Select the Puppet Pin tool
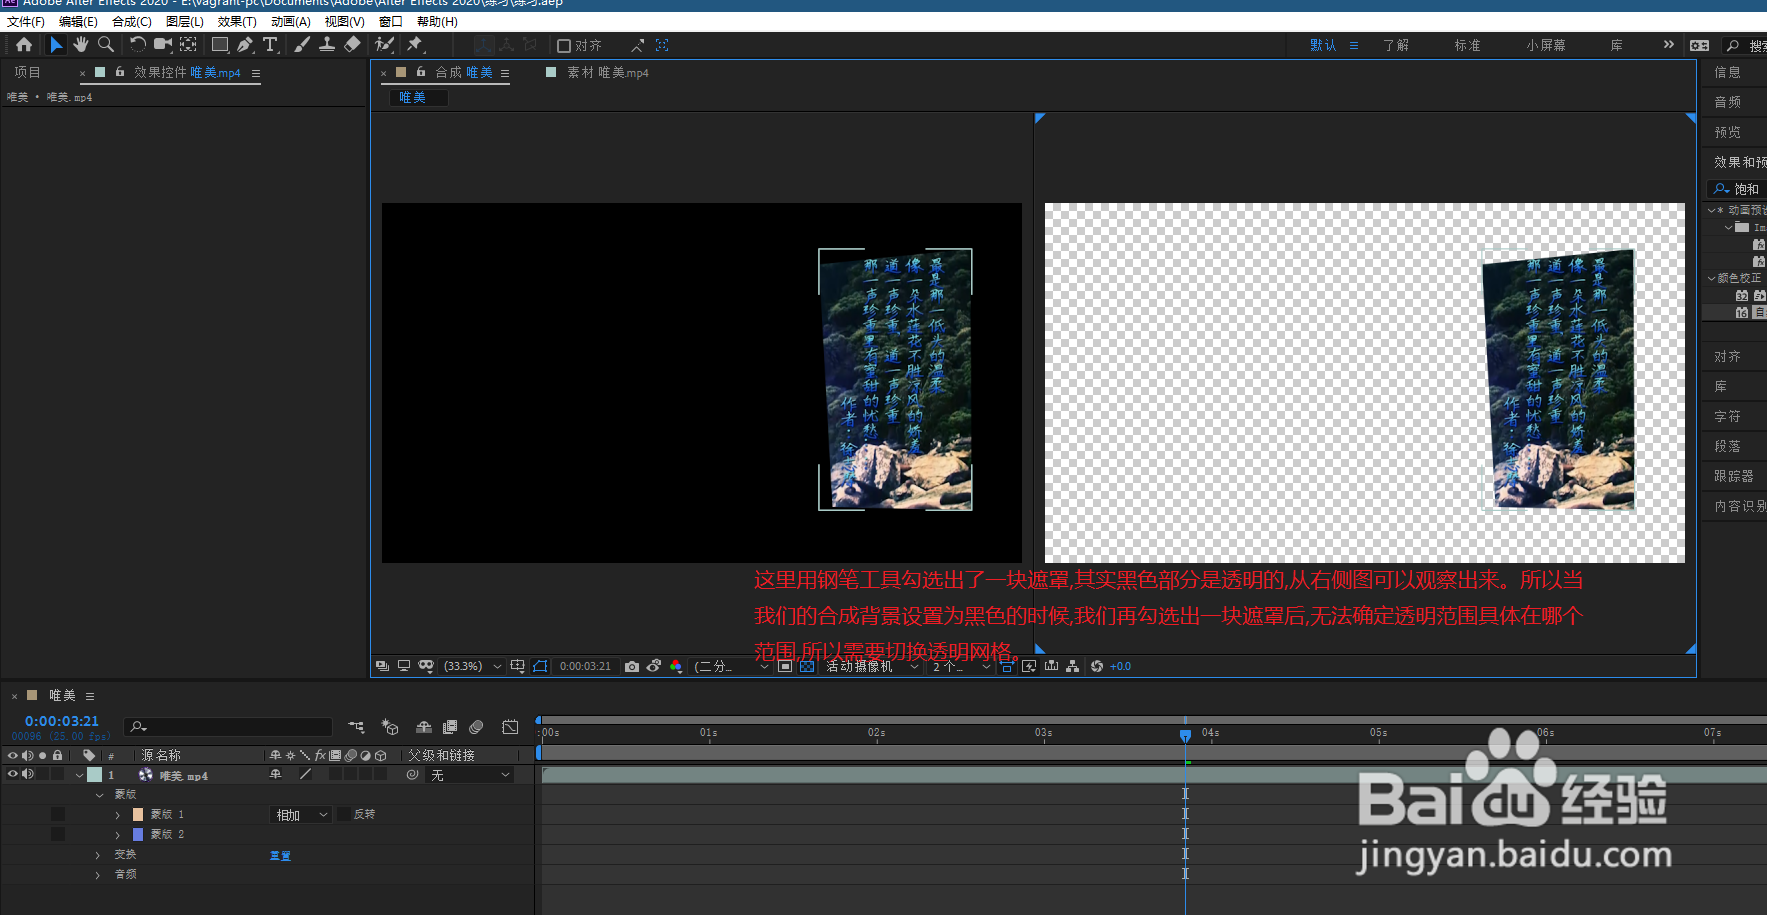The image size is (1767, 915). tap(415, 45)
